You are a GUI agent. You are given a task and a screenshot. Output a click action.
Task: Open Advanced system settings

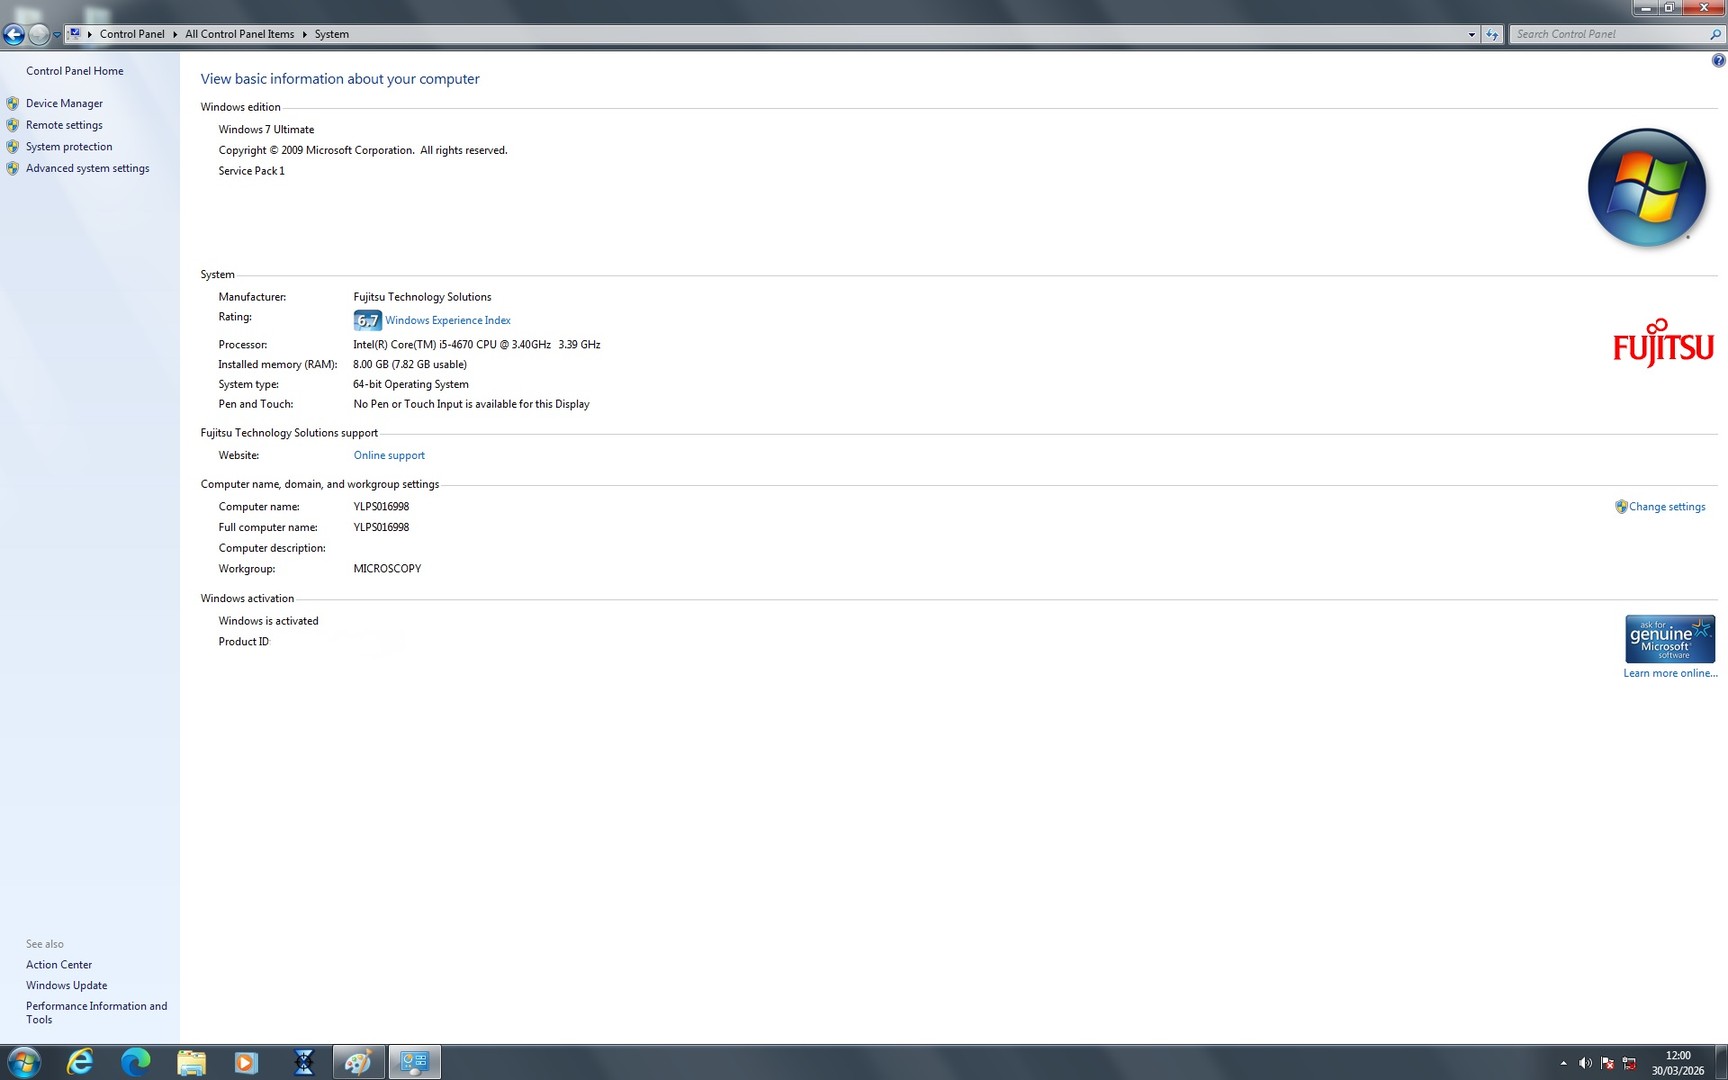tap(87, 168)
